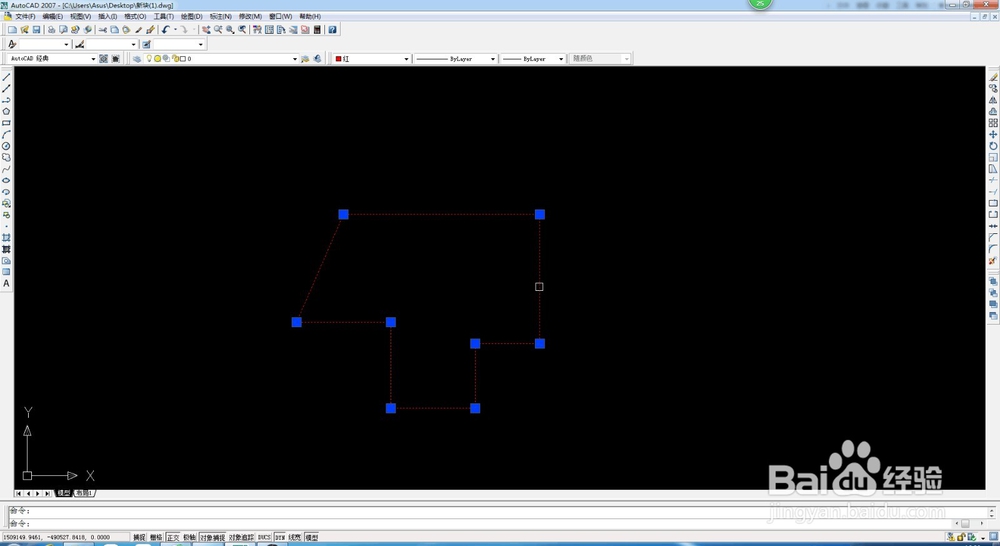Open the 编辑(E) menu
Screen dimensions: 1000x546
[52, 17]
